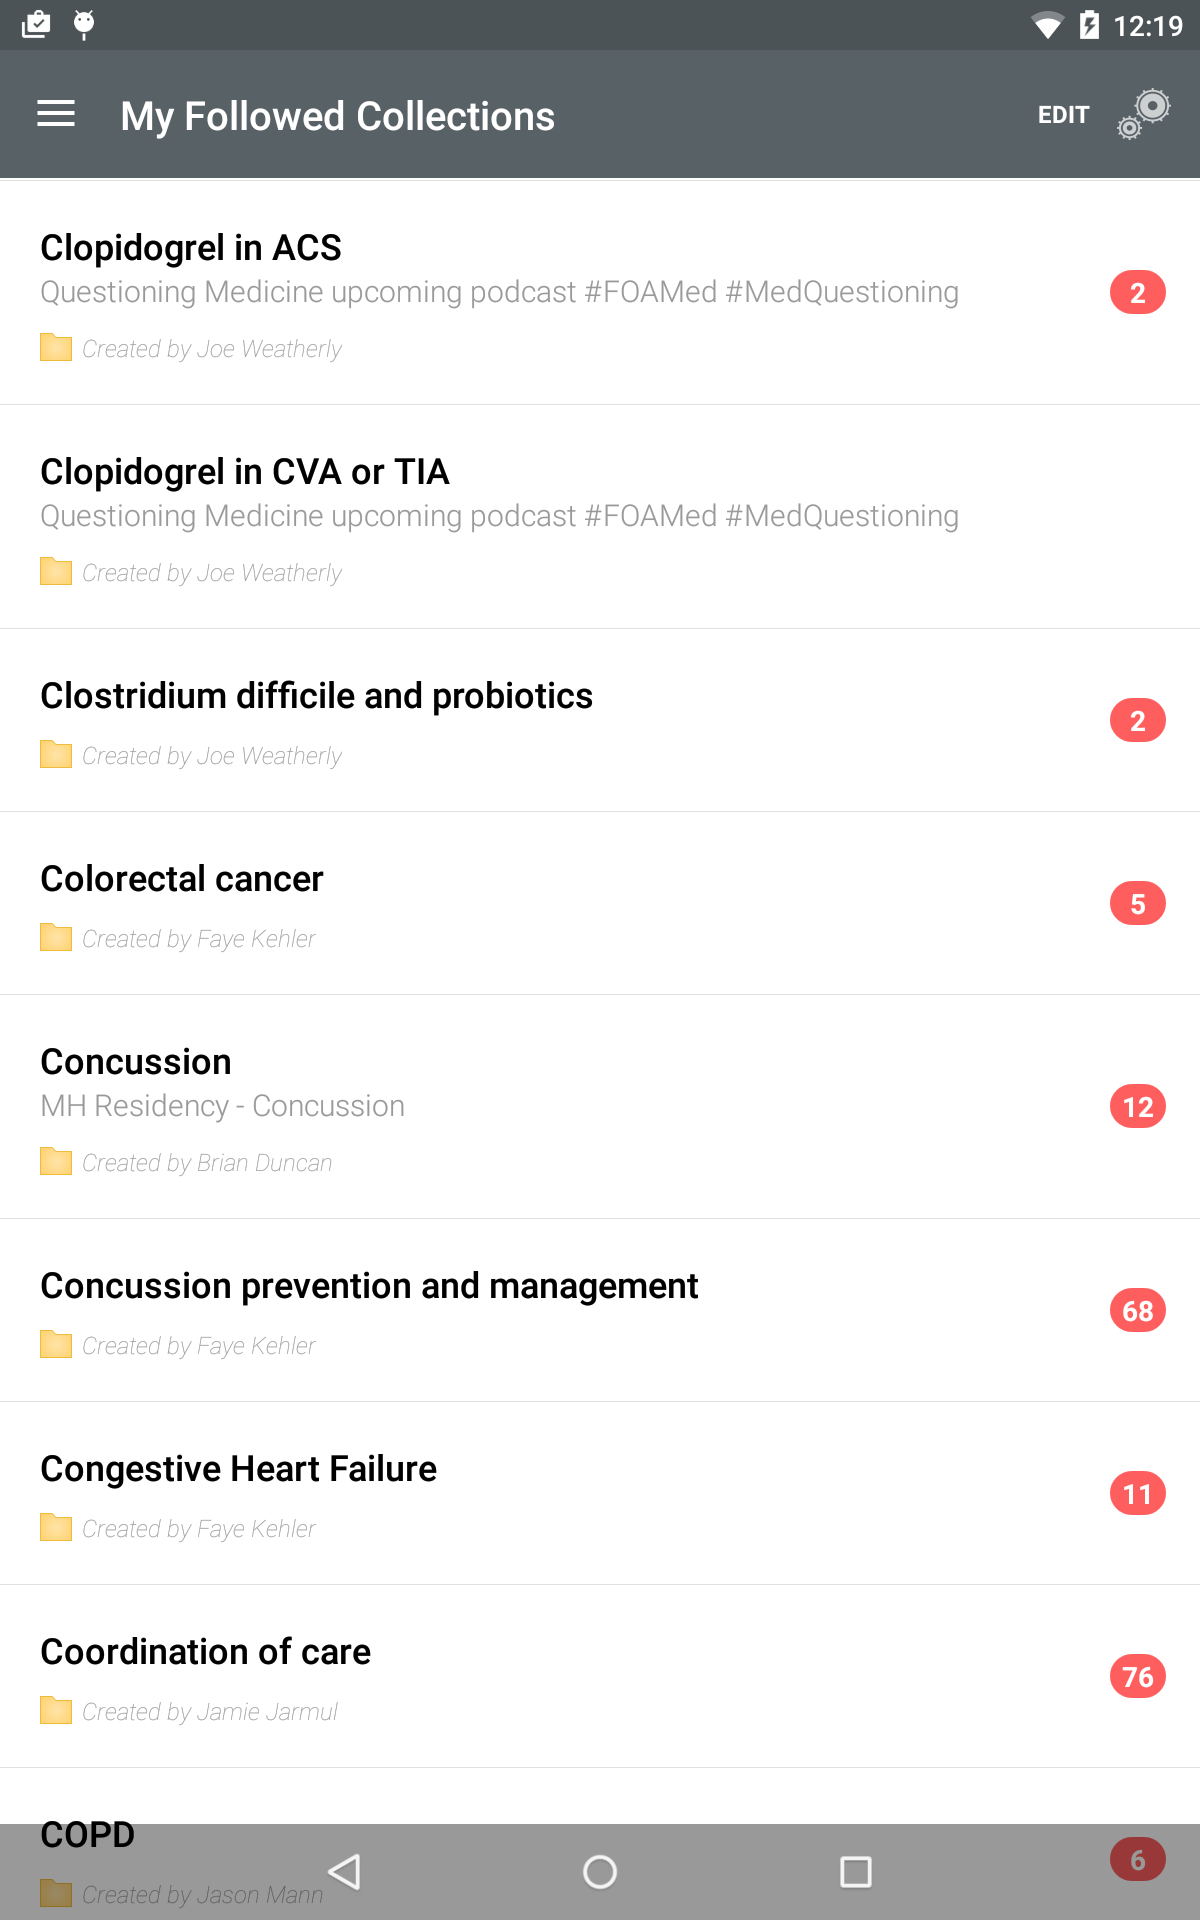Open the Concussion collection by Brian Duncan

tap(136, 1062)
